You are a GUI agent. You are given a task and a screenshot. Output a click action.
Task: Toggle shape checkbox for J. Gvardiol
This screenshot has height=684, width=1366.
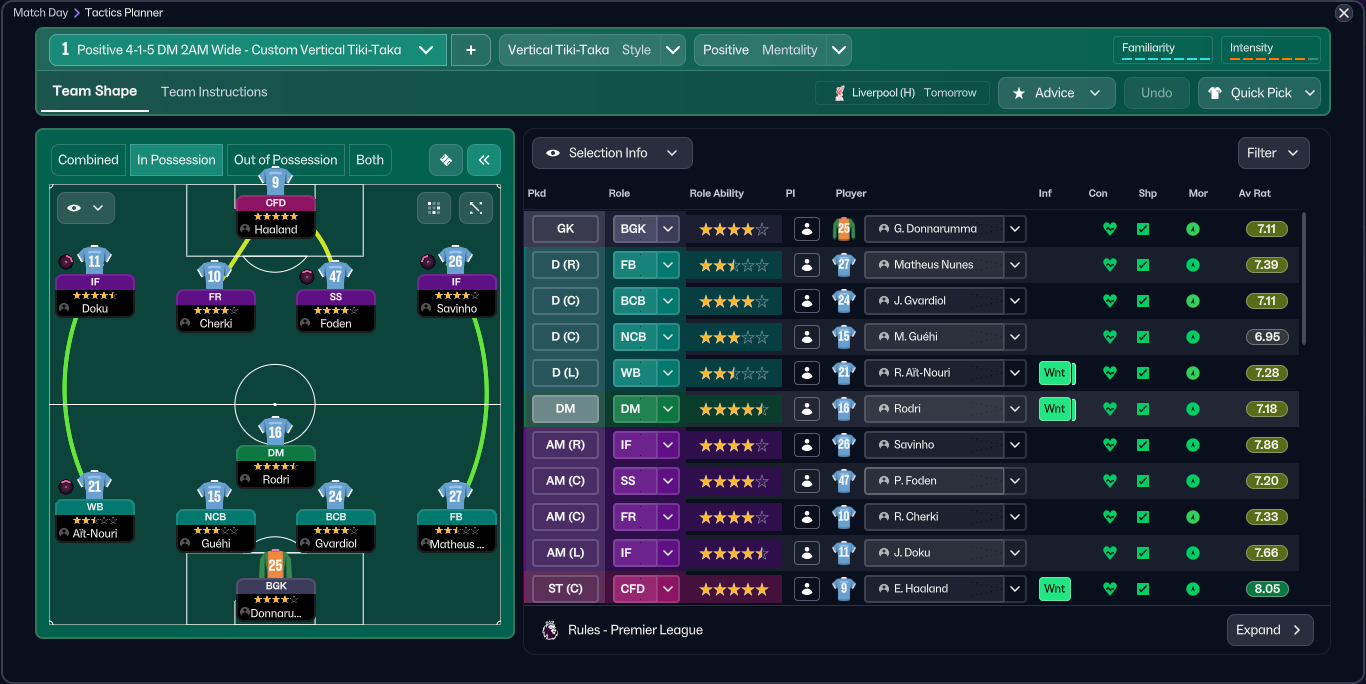click(1143, 301)
